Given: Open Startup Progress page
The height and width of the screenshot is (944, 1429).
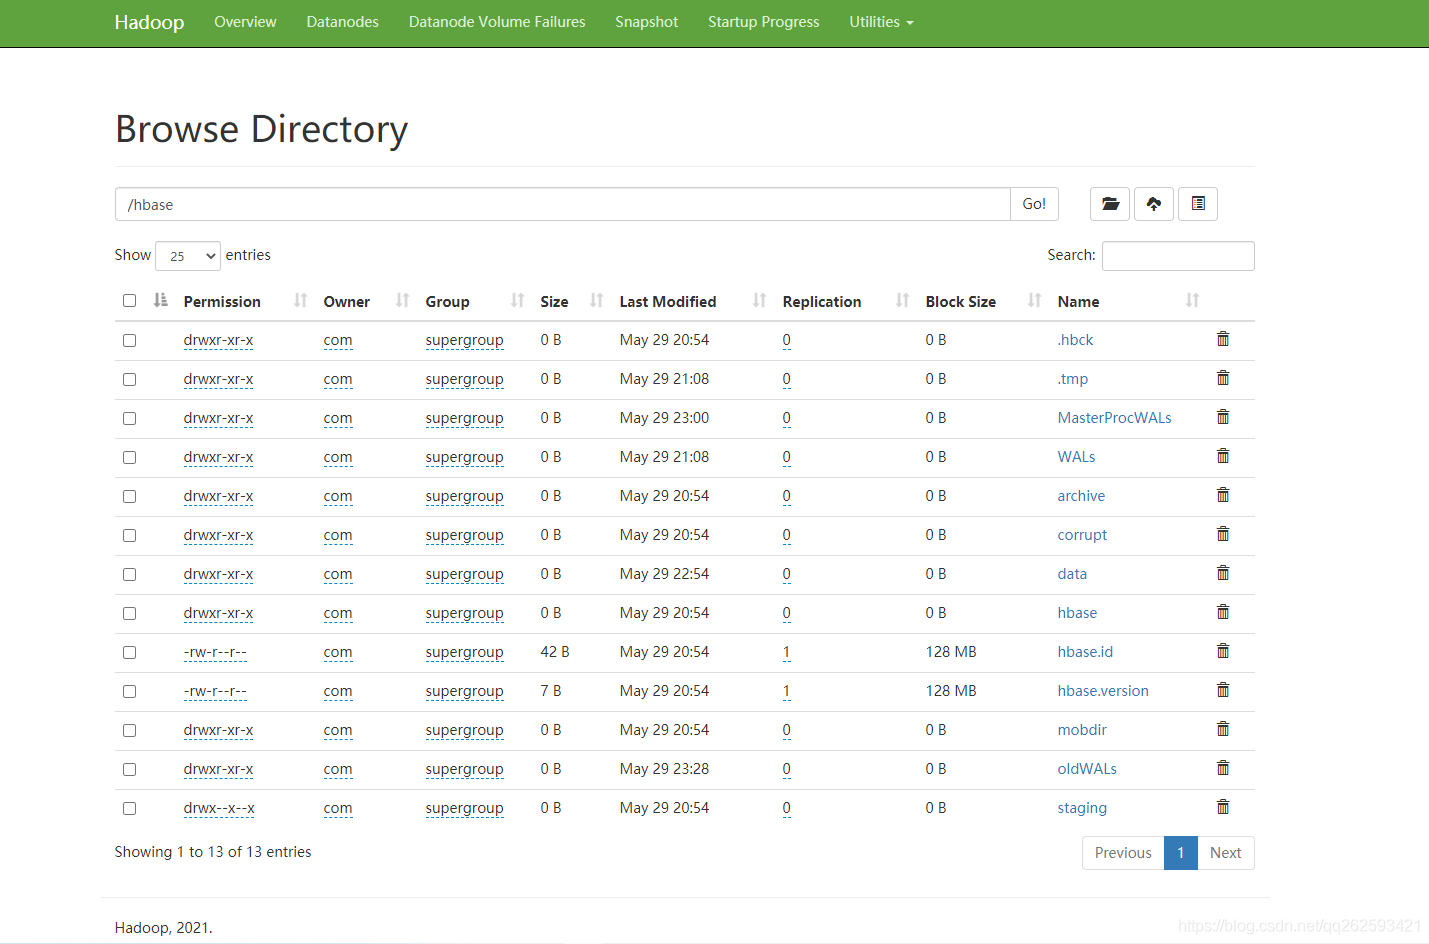Looking at the screenshot, I should [763, 22].
